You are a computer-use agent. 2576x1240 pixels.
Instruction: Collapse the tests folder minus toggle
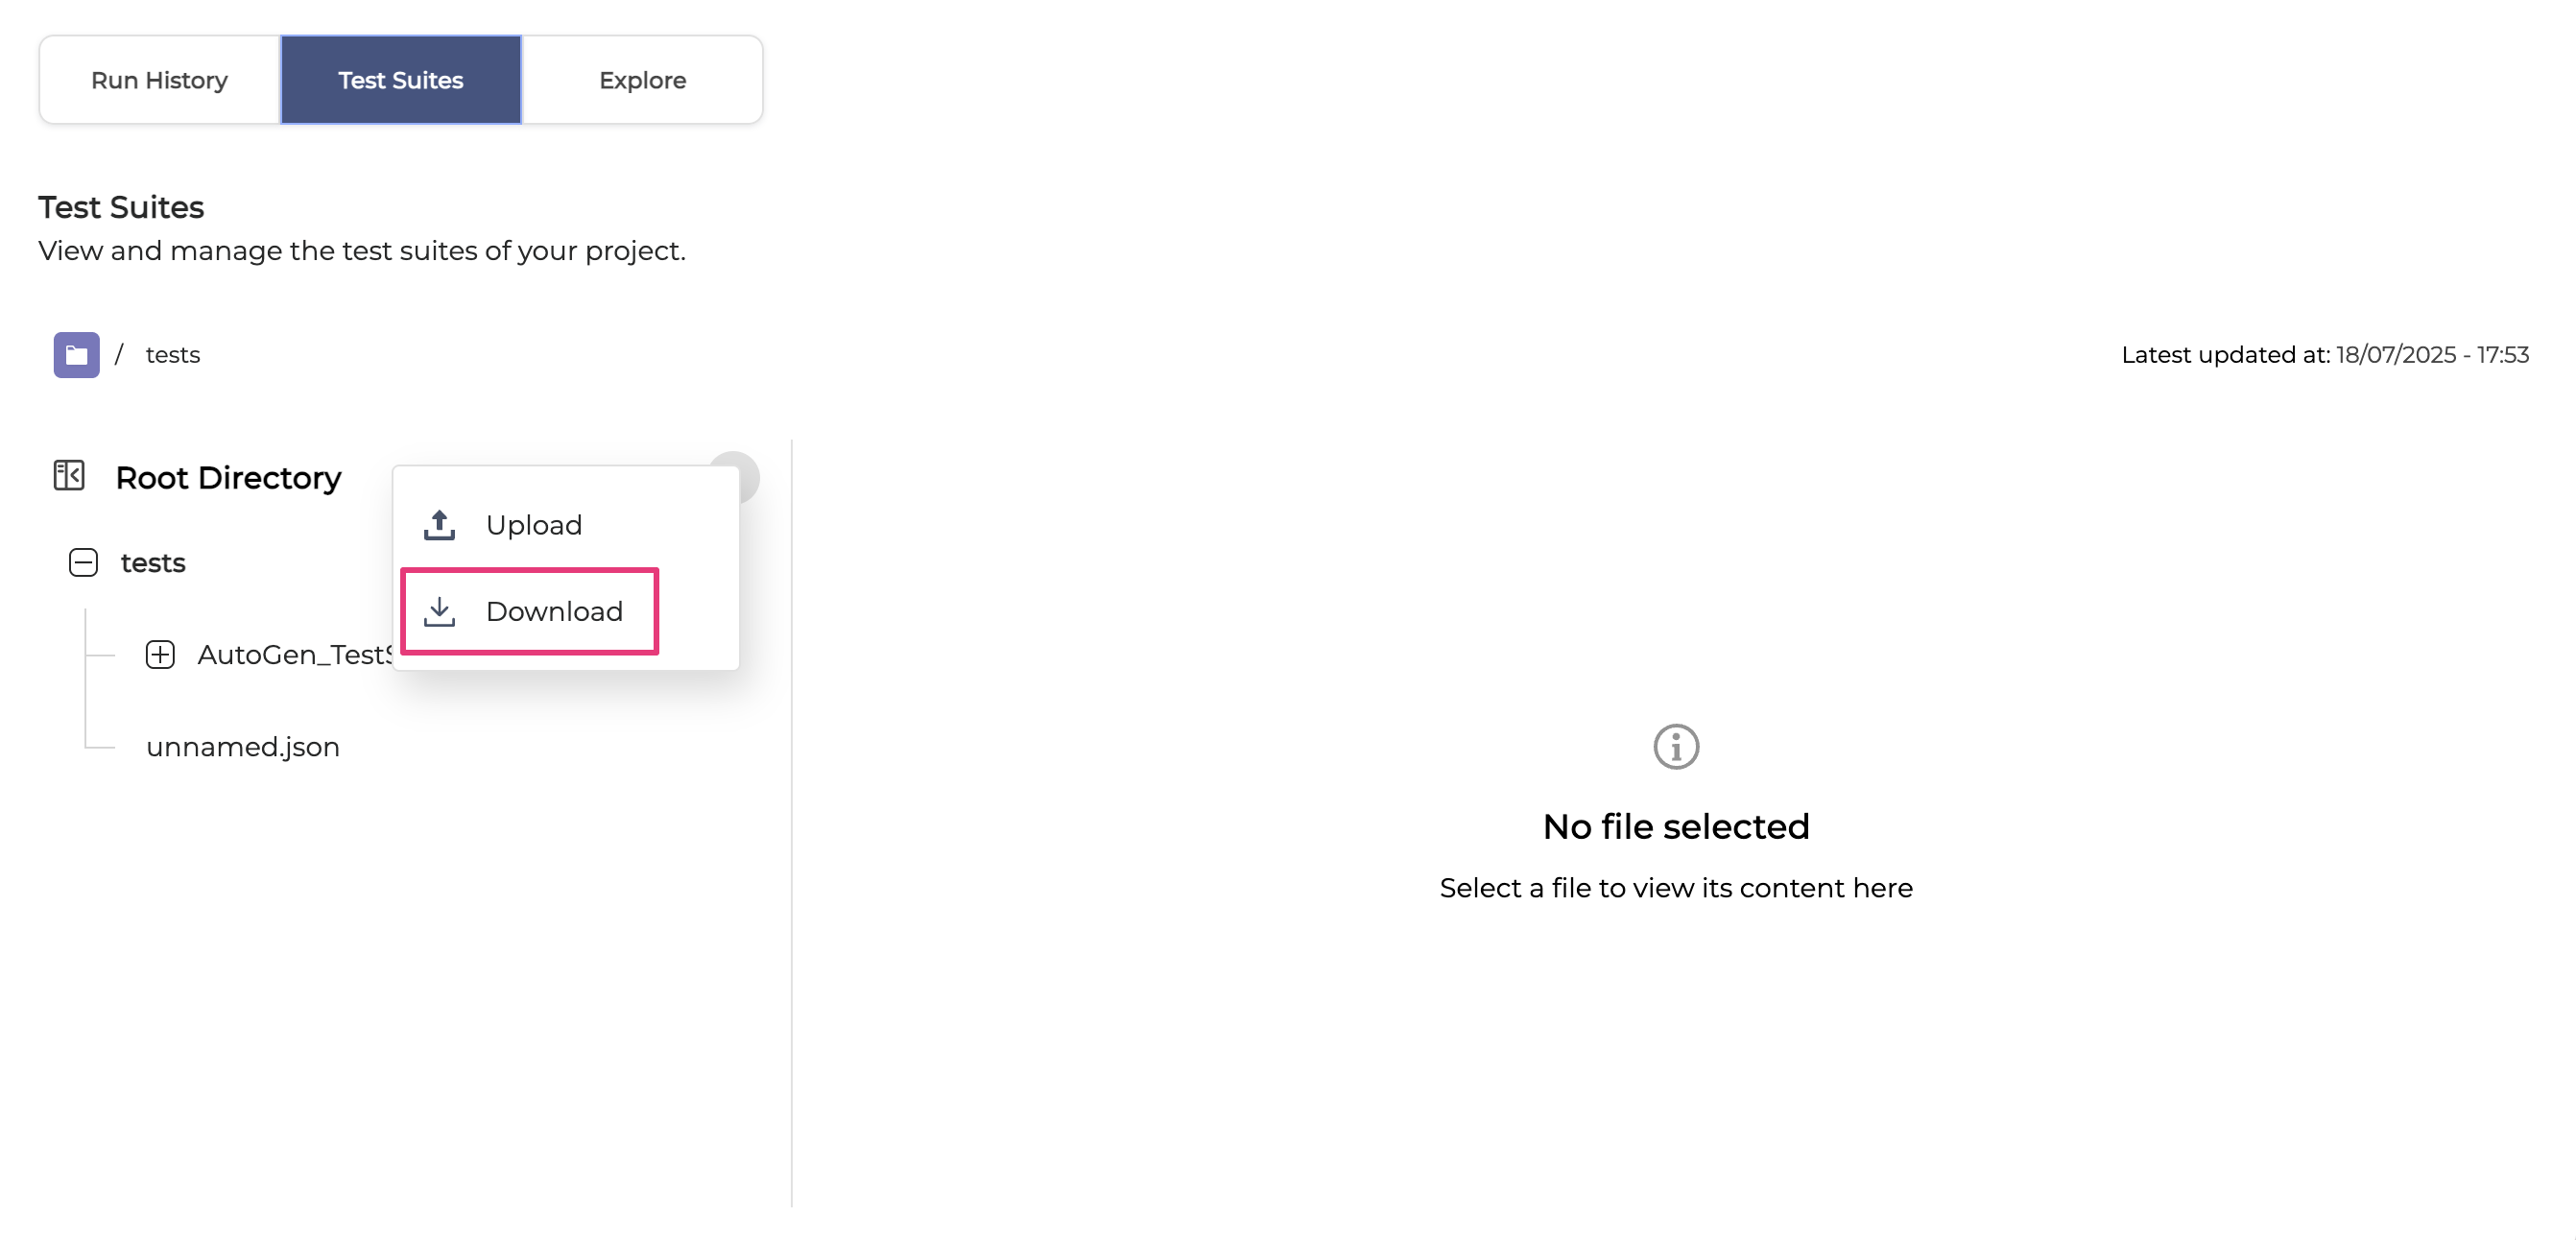point(84,563)
